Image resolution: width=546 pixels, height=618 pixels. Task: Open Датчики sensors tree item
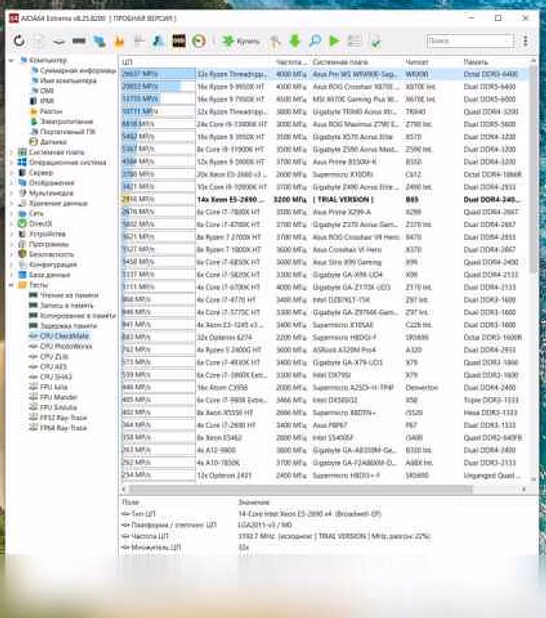click(x=53, y=142)
